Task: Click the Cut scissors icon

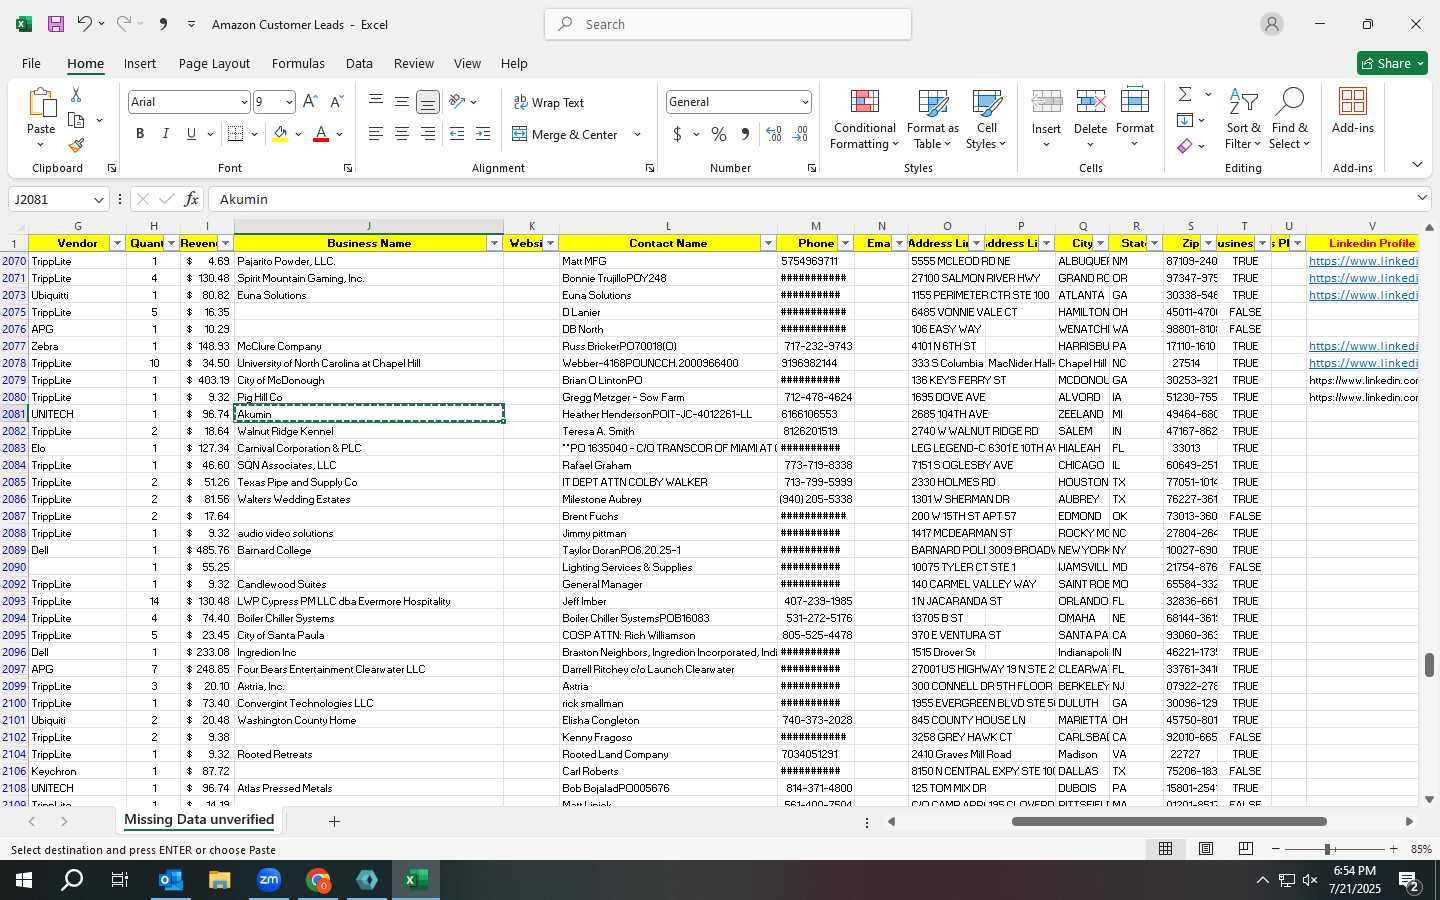Action: coord(76,94)
